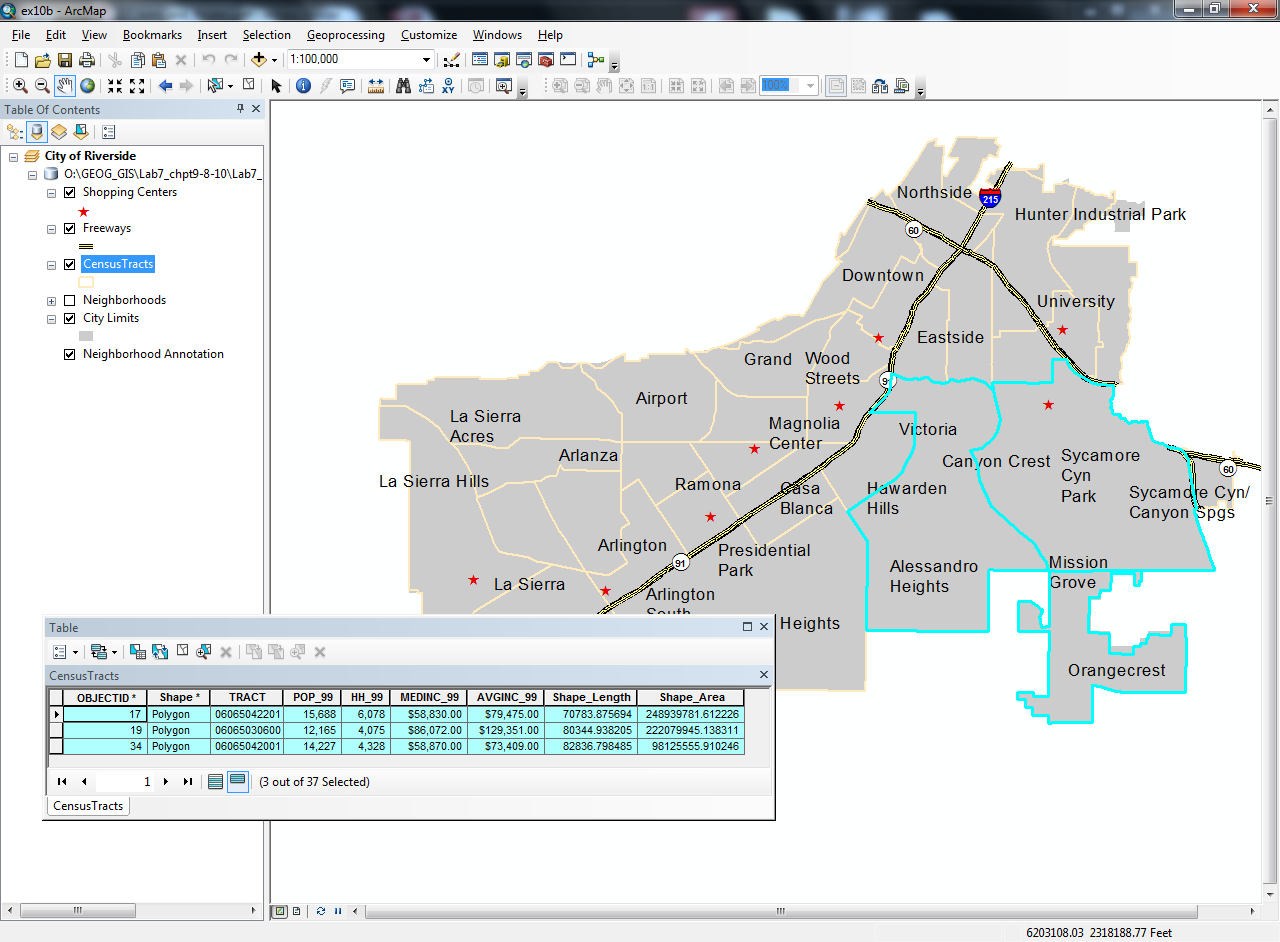Open the Bookmarks menu
This screenshot has height=942, width=1280.
point(152,35)
